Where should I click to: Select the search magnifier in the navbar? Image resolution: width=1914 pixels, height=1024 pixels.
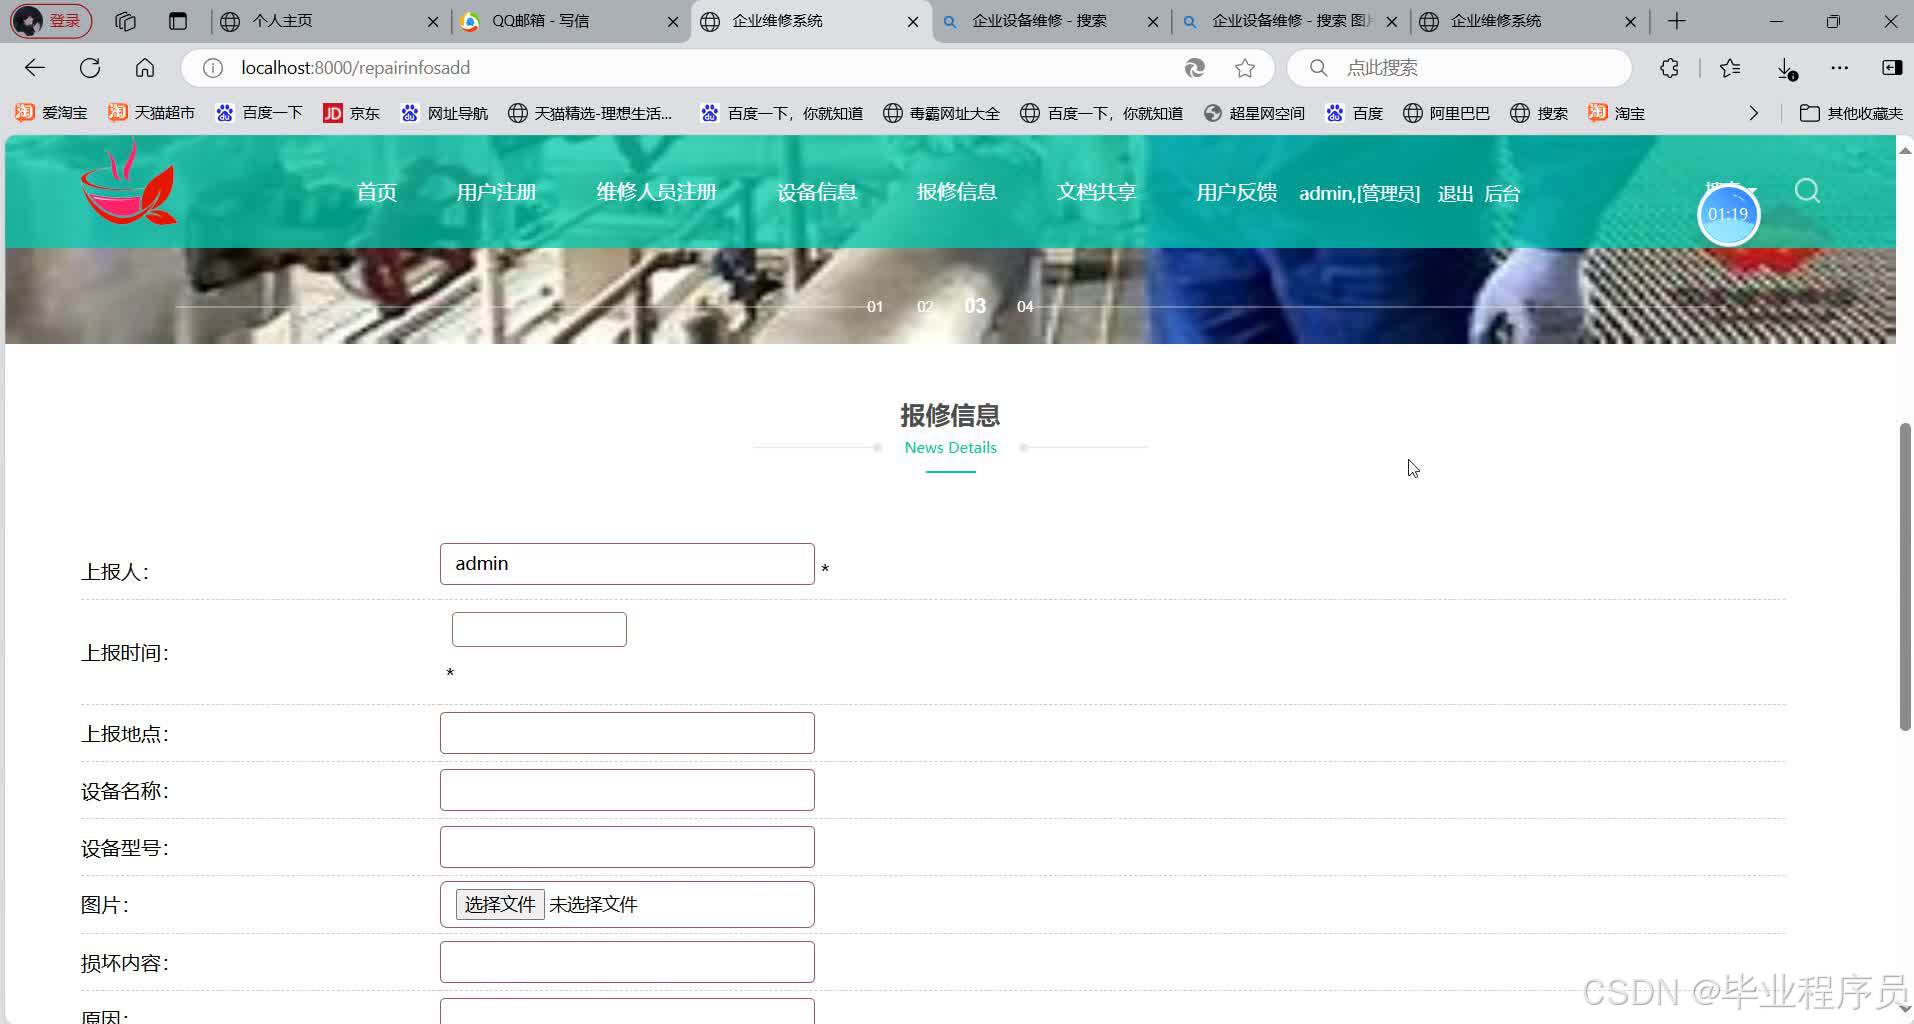(x=1806, y=191)
